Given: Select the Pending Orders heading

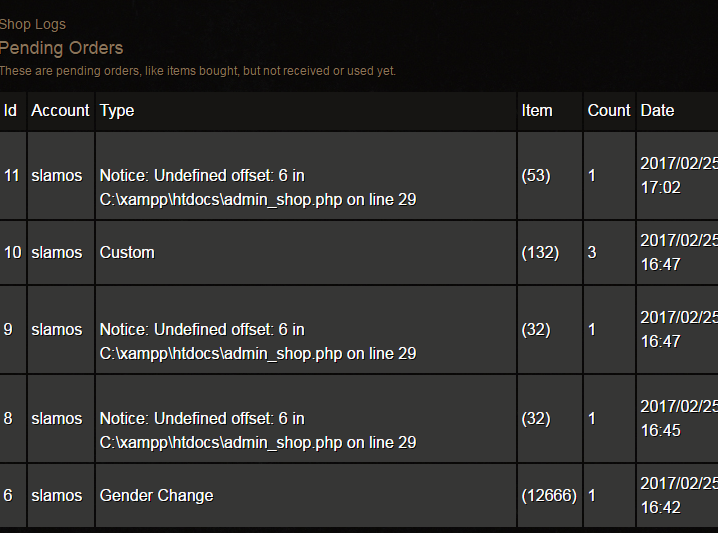Looking at the screenshot, I should [61, 48].
